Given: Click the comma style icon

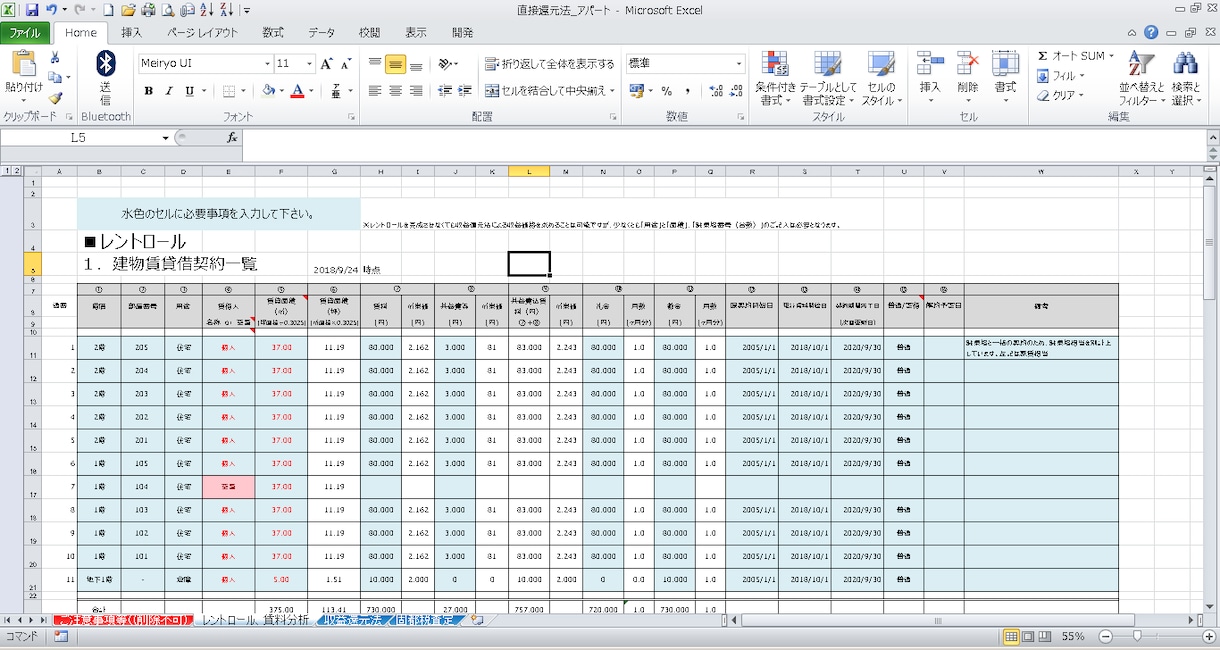Looking at the screenshot, I should 688,91.
